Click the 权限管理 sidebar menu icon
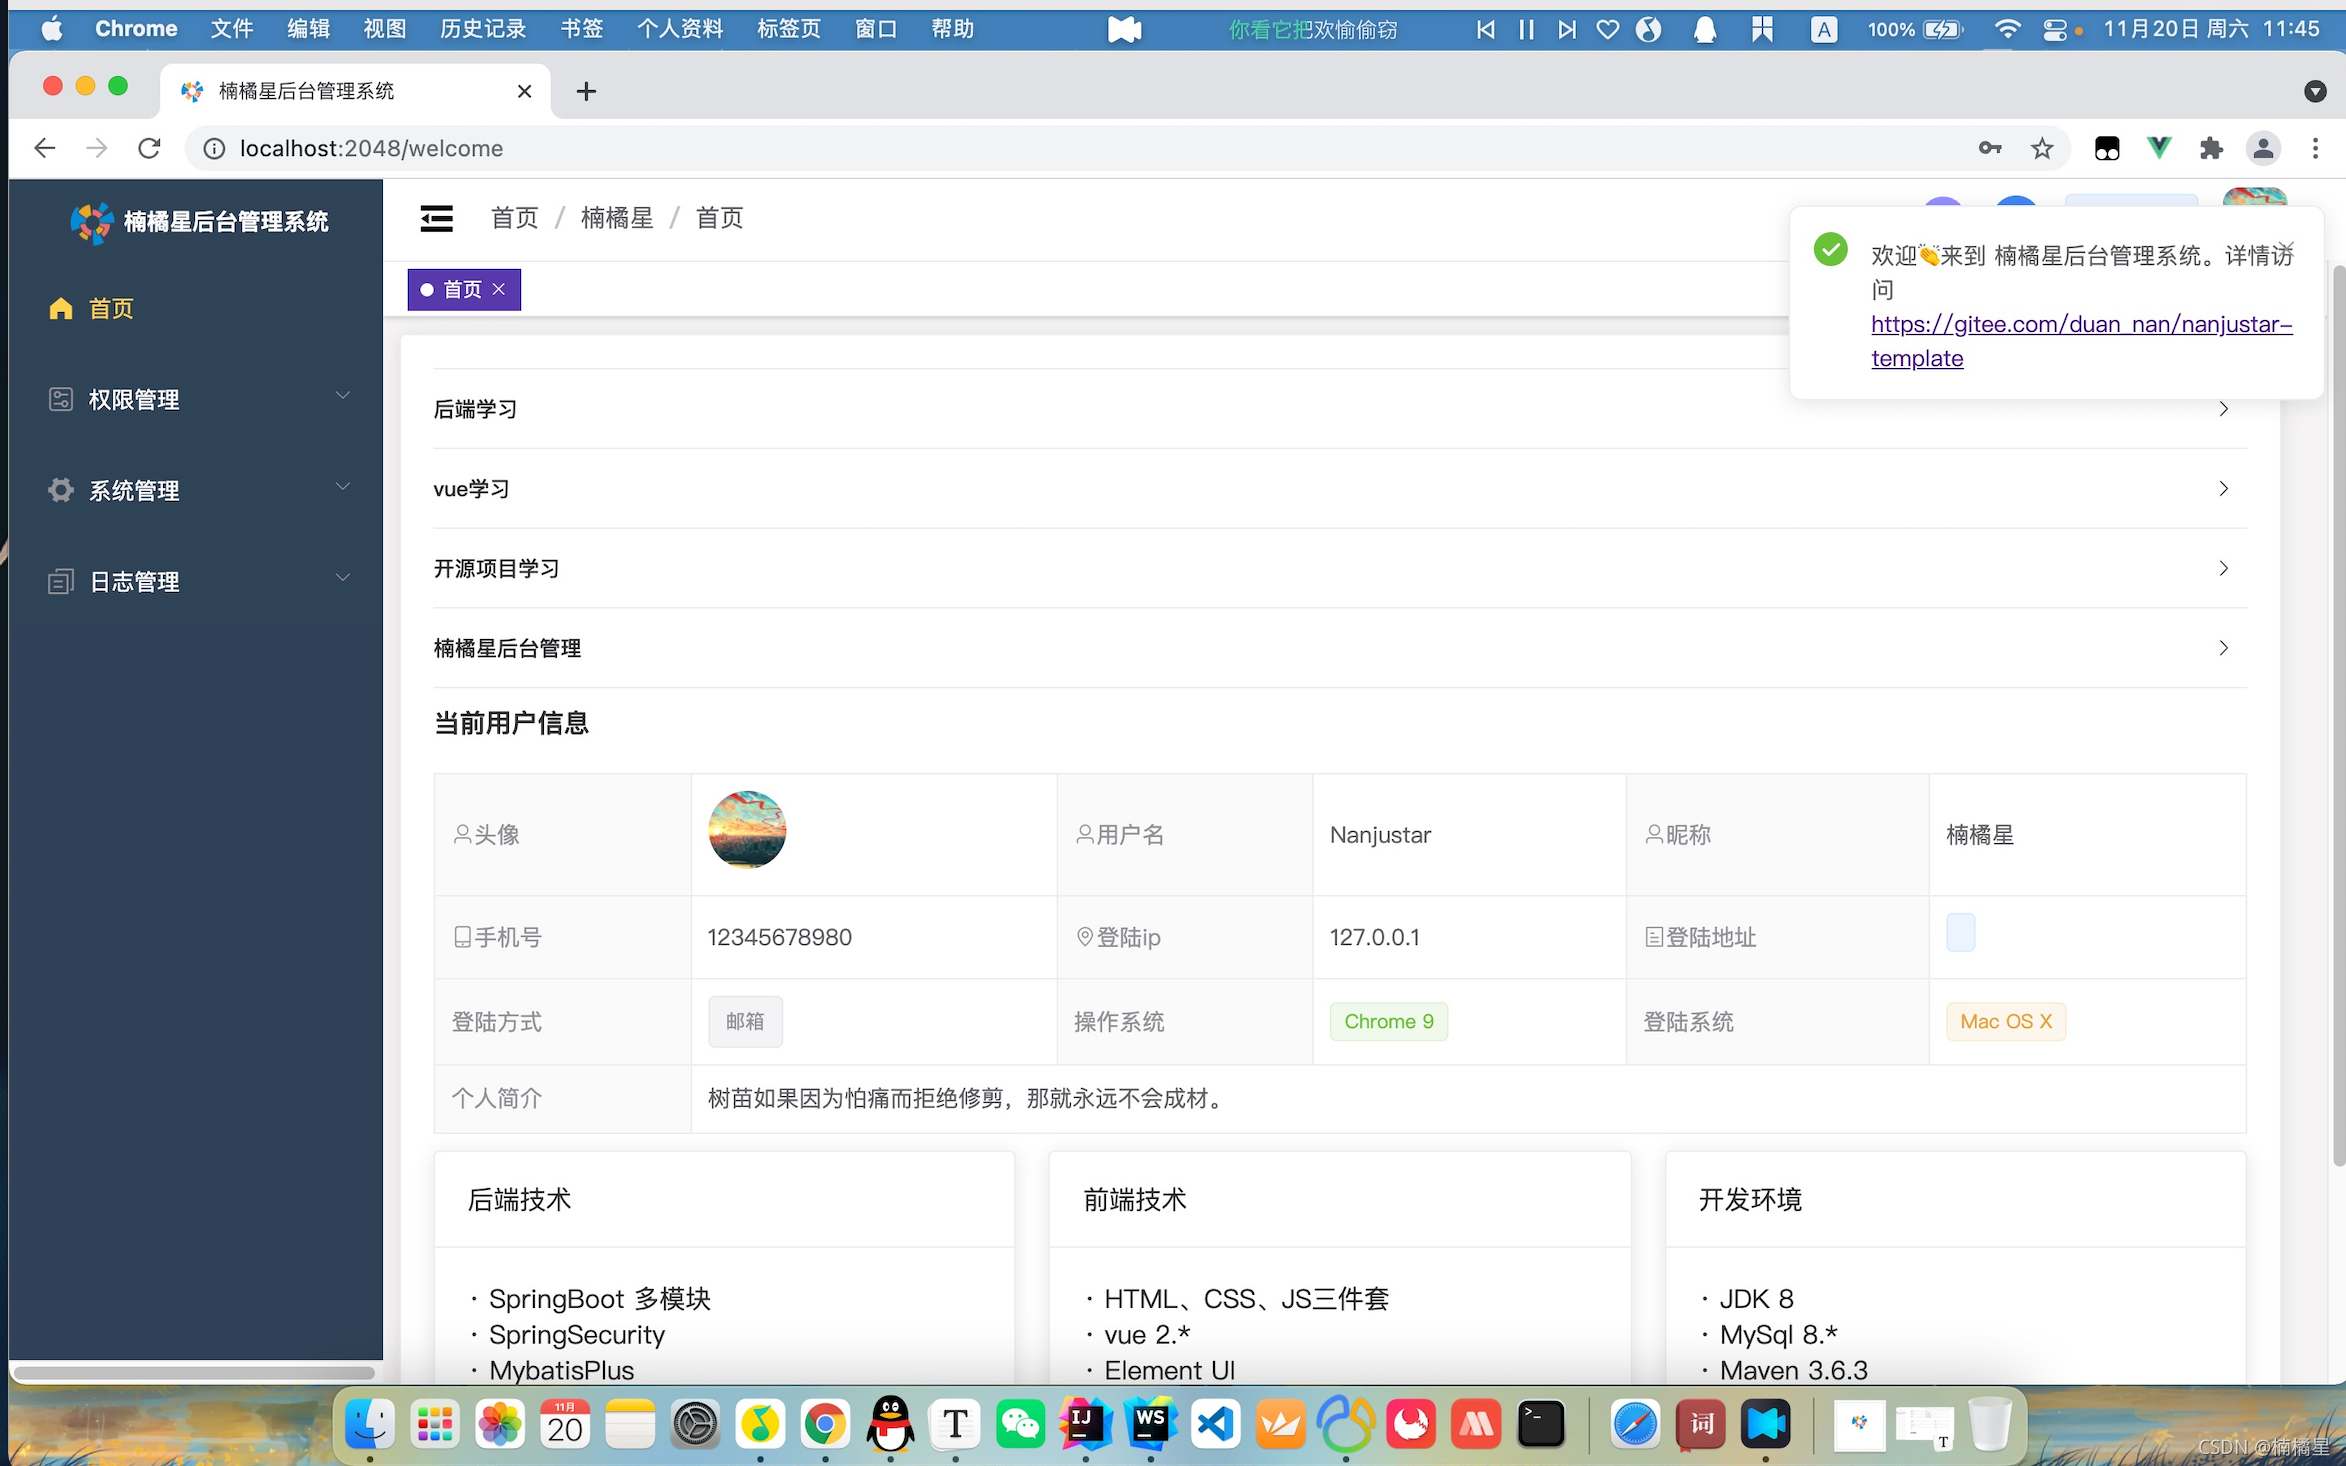Image resolution: width=2346 pixels, height=1466 pixels. 59,399
